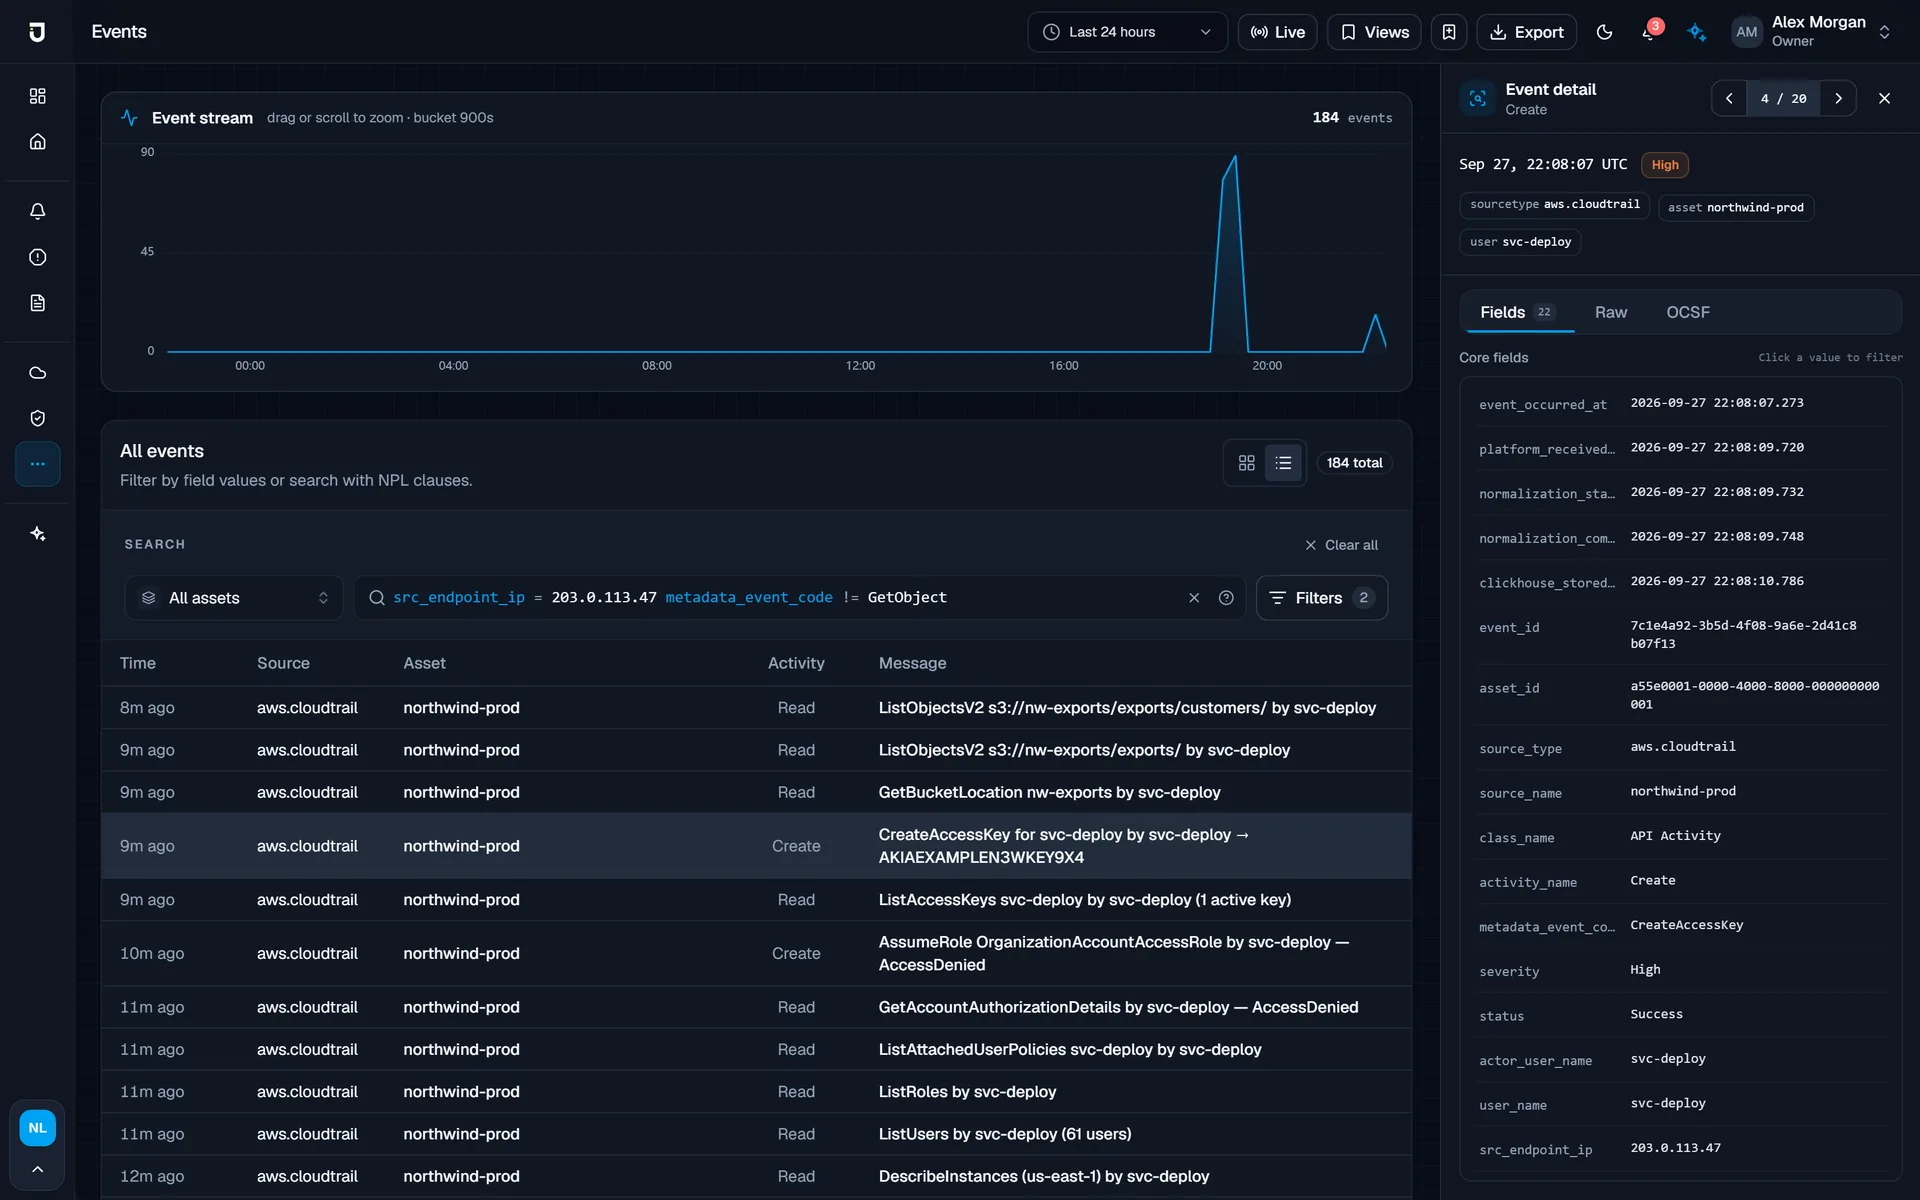
Task: Close the Event detail panel
Action: click(1884, 98)
